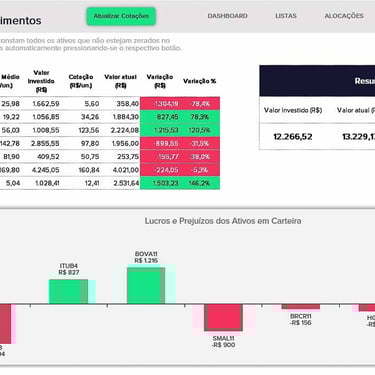Click the current value cell 1.956,00
The height and width of the screenshot is (375, 375).
coord(125,144)
